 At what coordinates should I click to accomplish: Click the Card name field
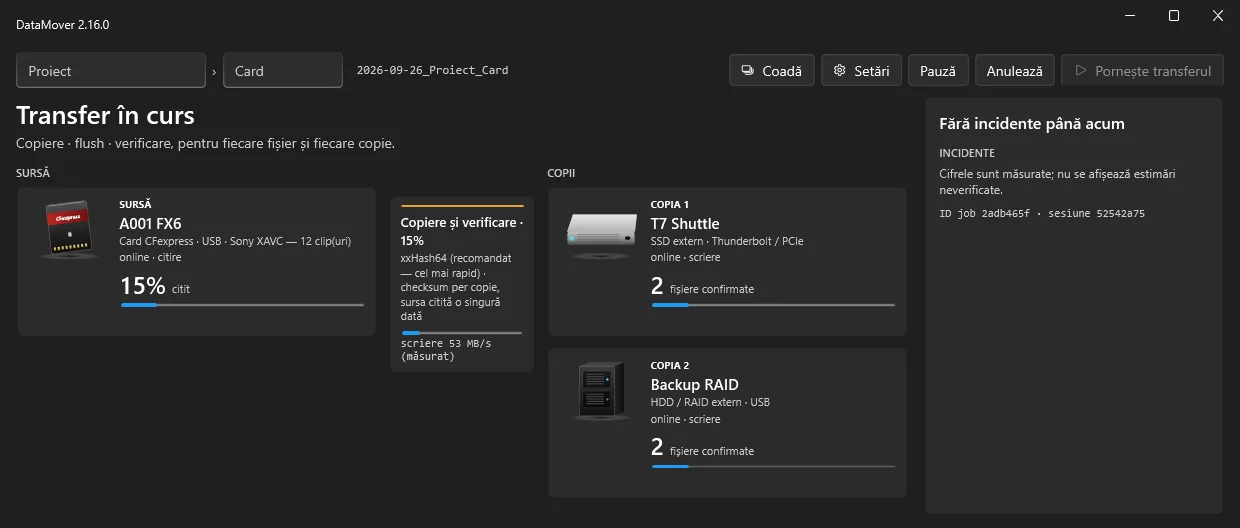tap(283, 71)
